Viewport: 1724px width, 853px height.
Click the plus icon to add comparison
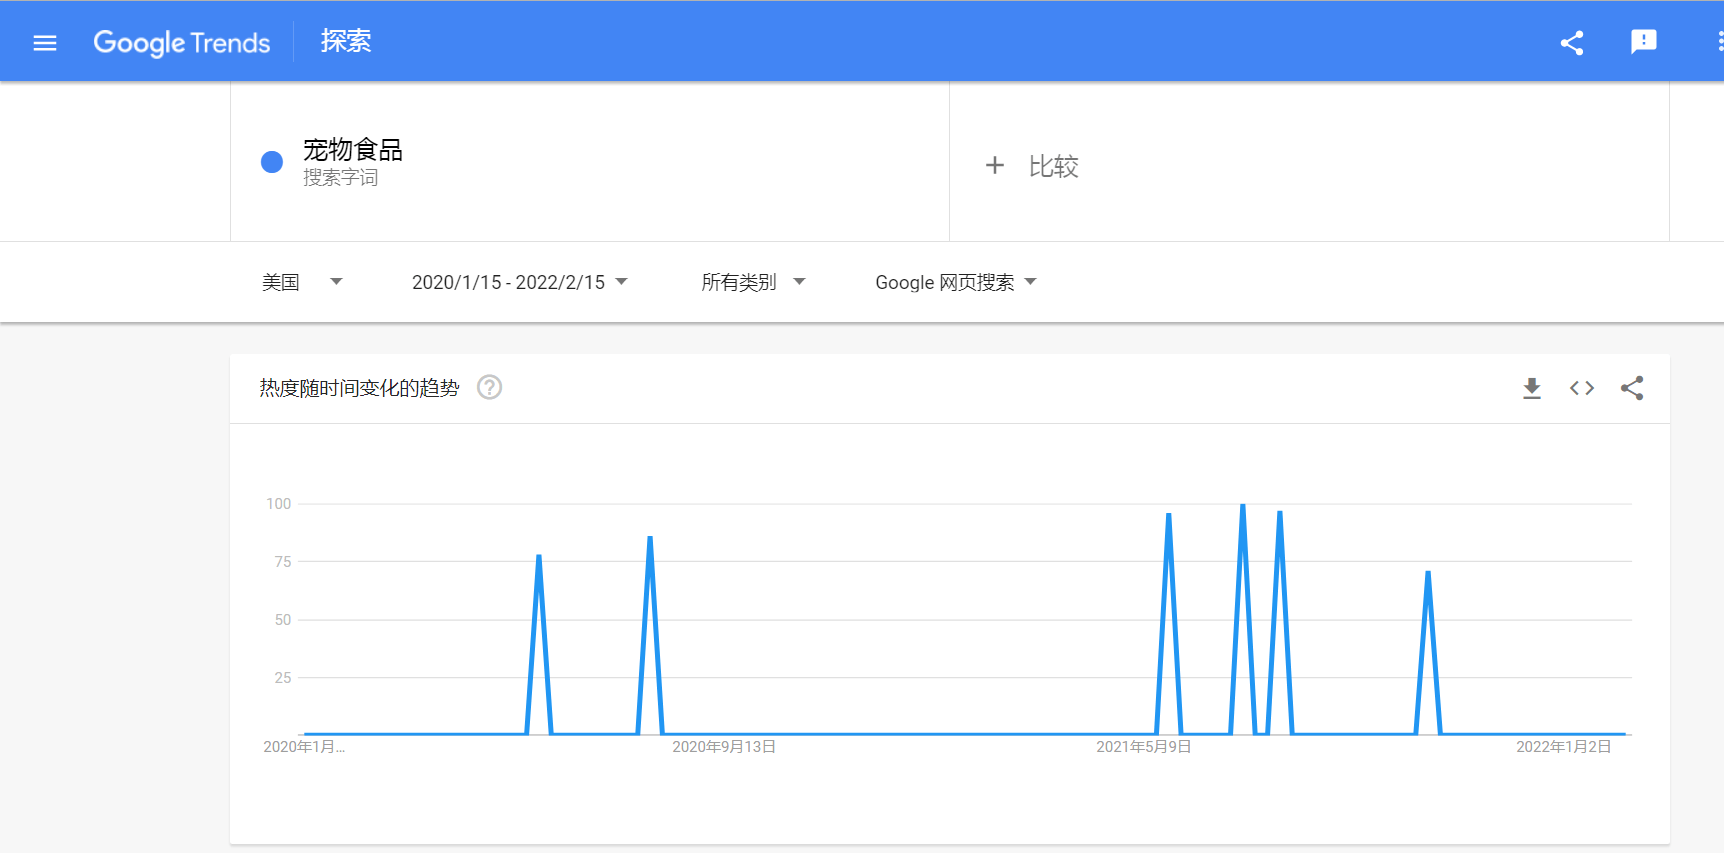994,165
